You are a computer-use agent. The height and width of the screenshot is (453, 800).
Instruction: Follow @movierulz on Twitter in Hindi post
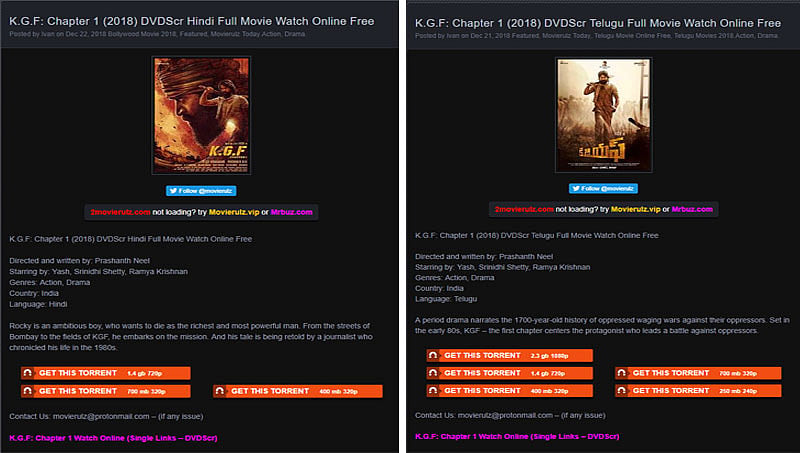click(x=201, y=191)
